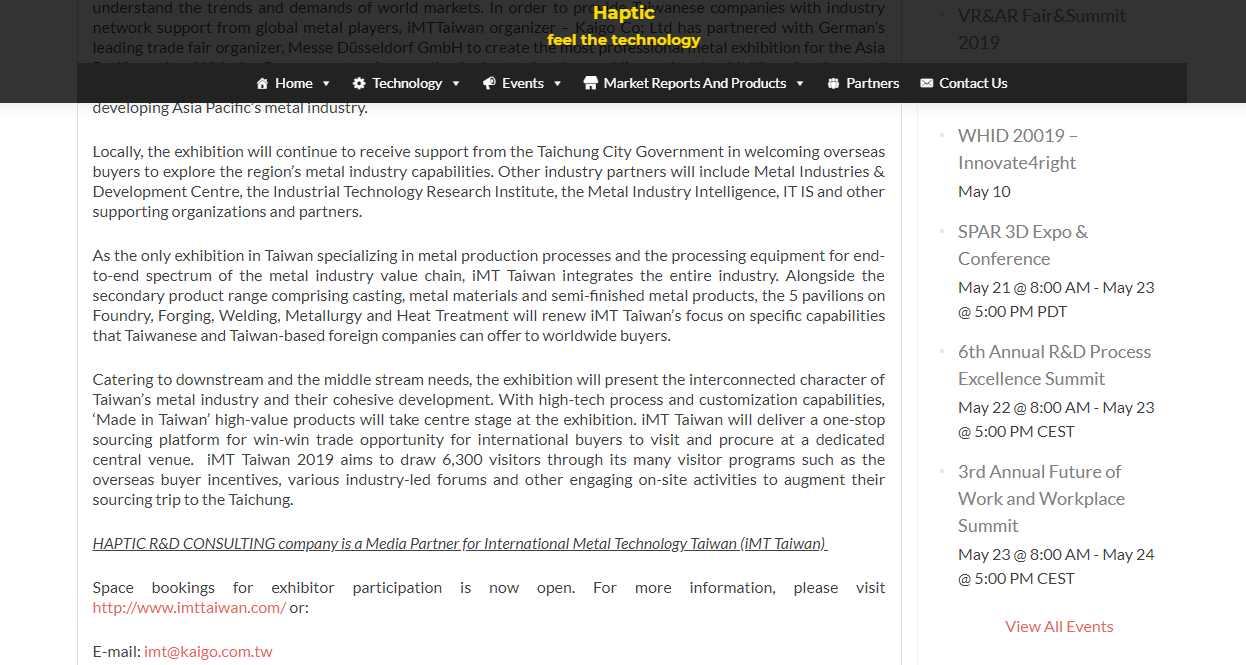Click the paragraph starting 'As the only exhibition in Taiwan'
Screen dimensions: 1246x665
pyautogui.click(x=489, y=295)
